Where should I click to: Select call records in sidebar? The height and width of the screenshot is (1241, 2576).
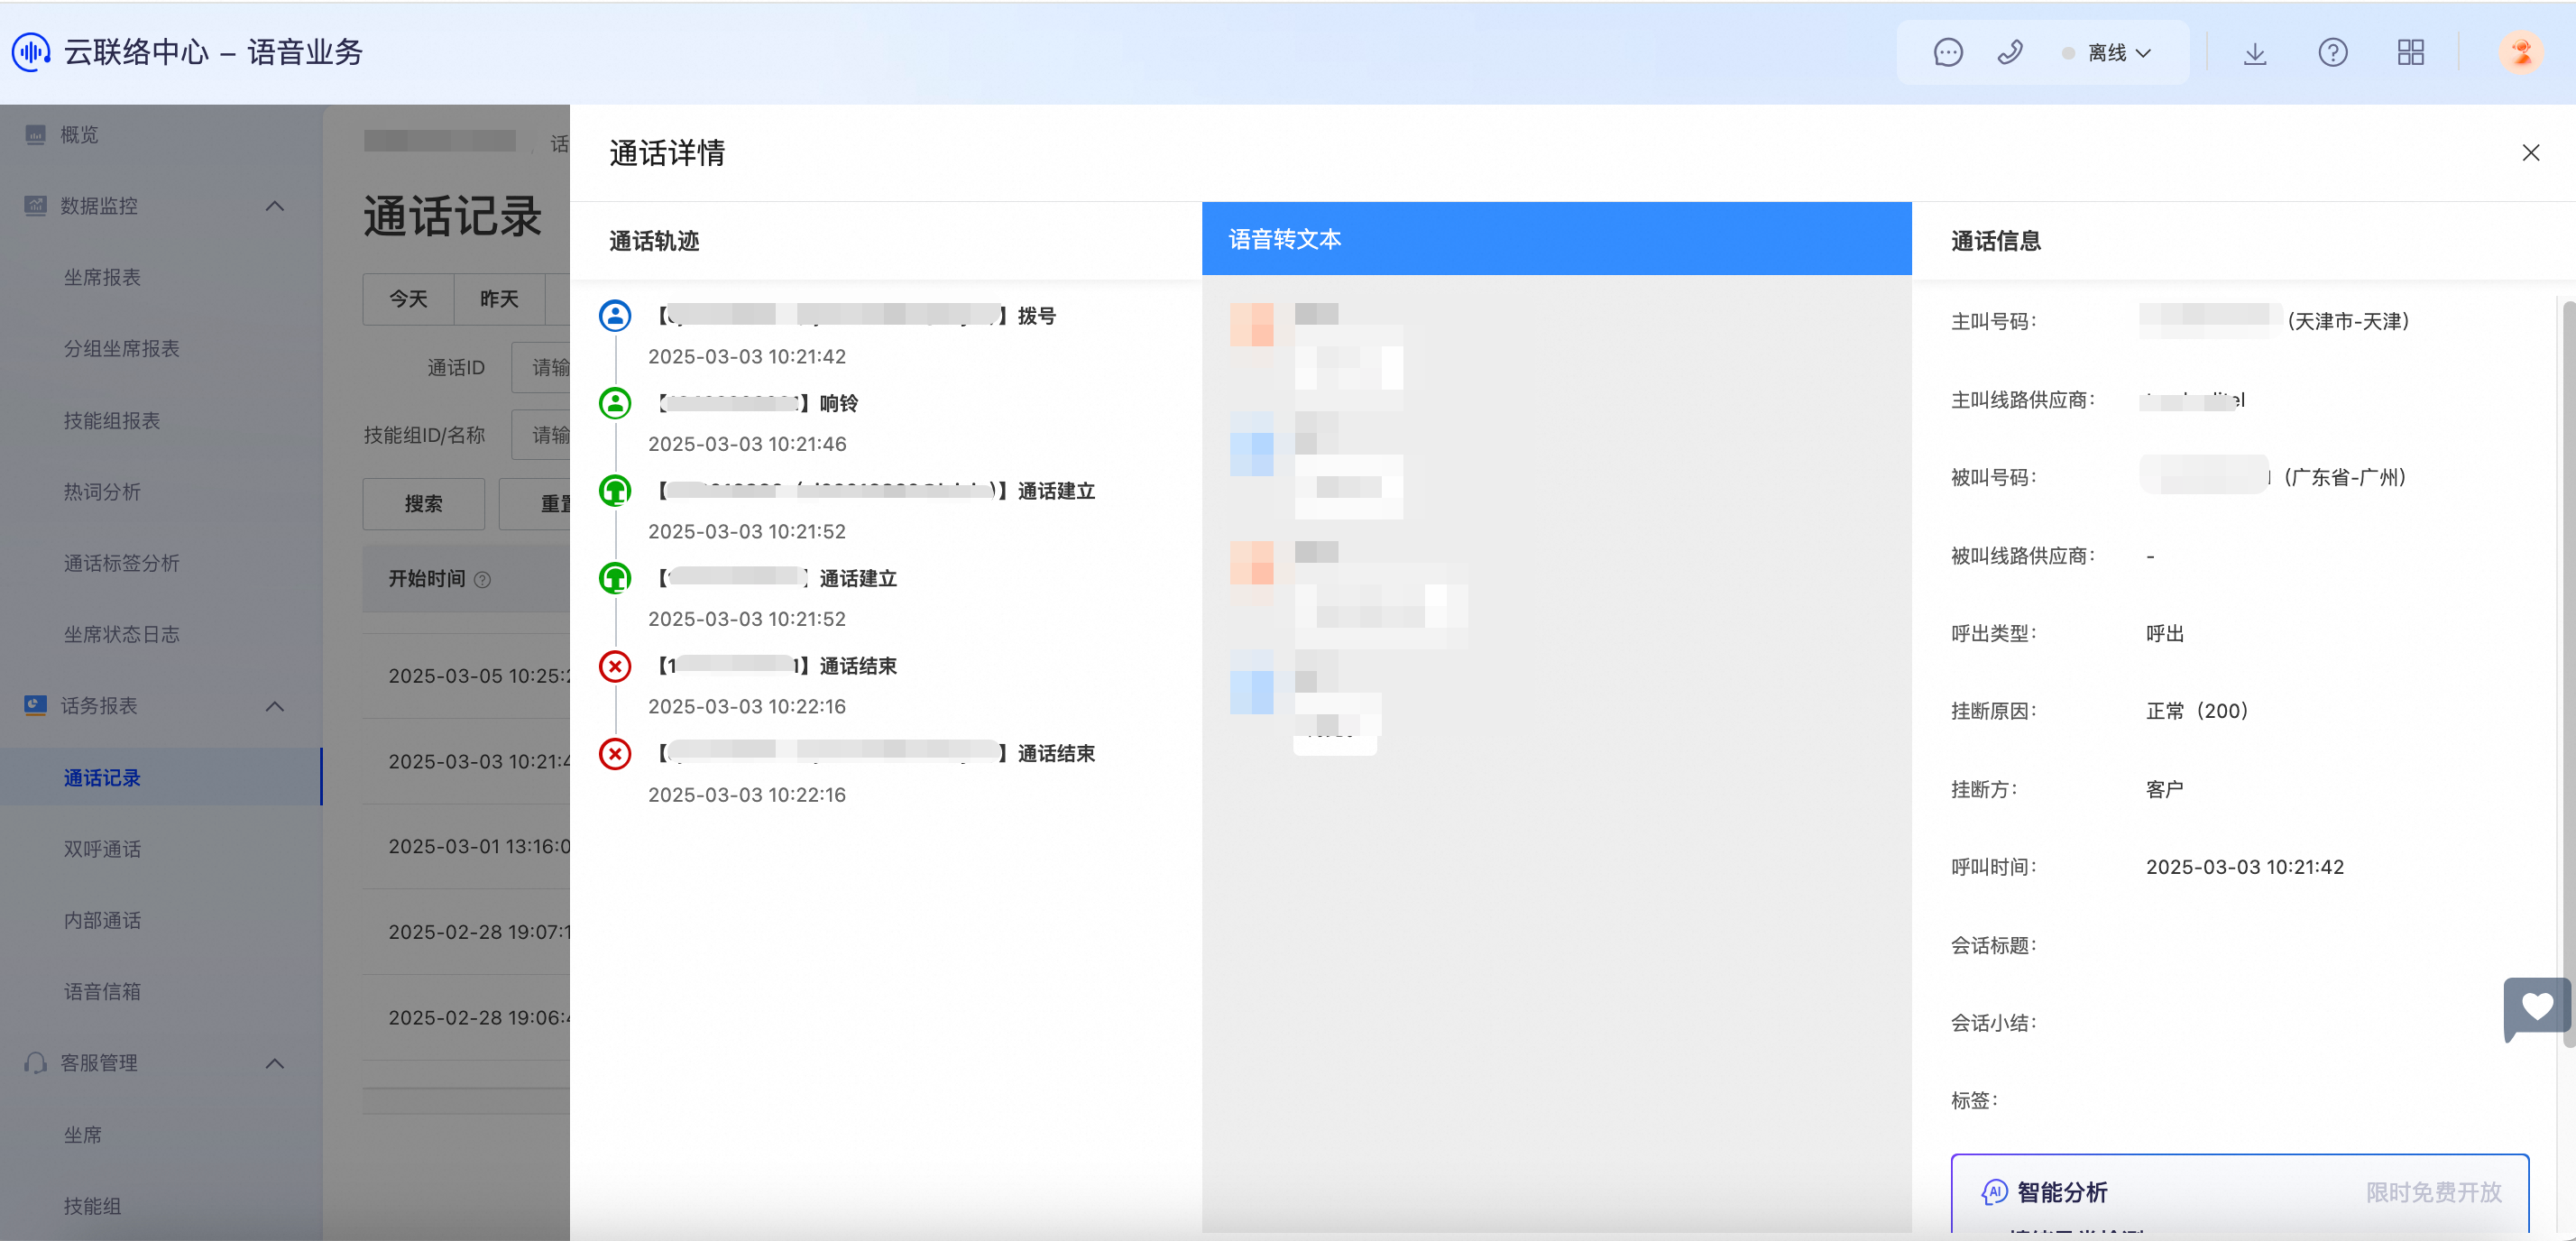click(160, 777)
